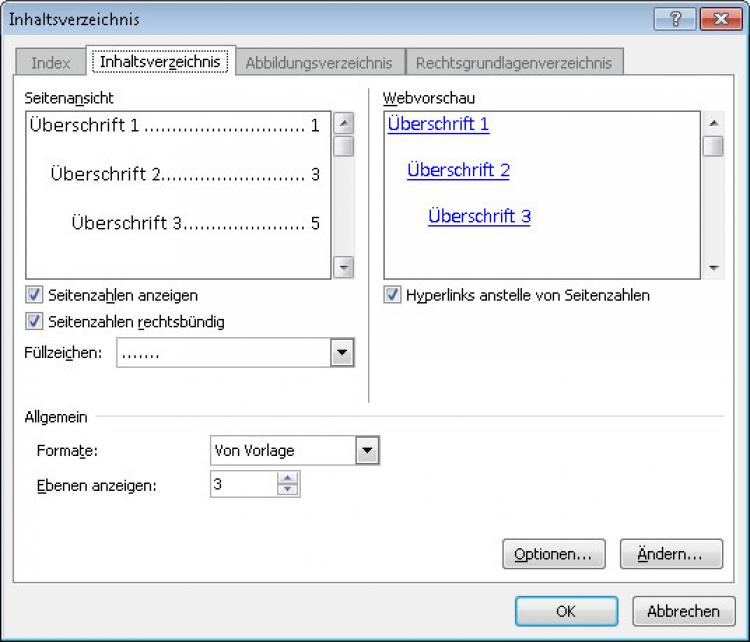The height and width of the screenshot is (642, 750).
Task: Confirm with the OK button
Action: 566,611
